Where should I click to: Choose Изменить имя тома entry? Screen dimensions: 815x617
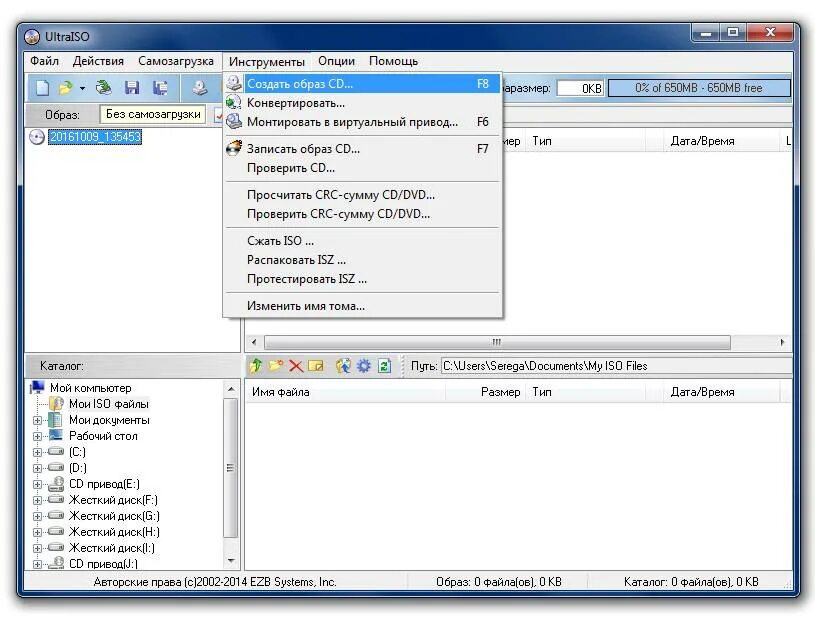coord(363,306)
